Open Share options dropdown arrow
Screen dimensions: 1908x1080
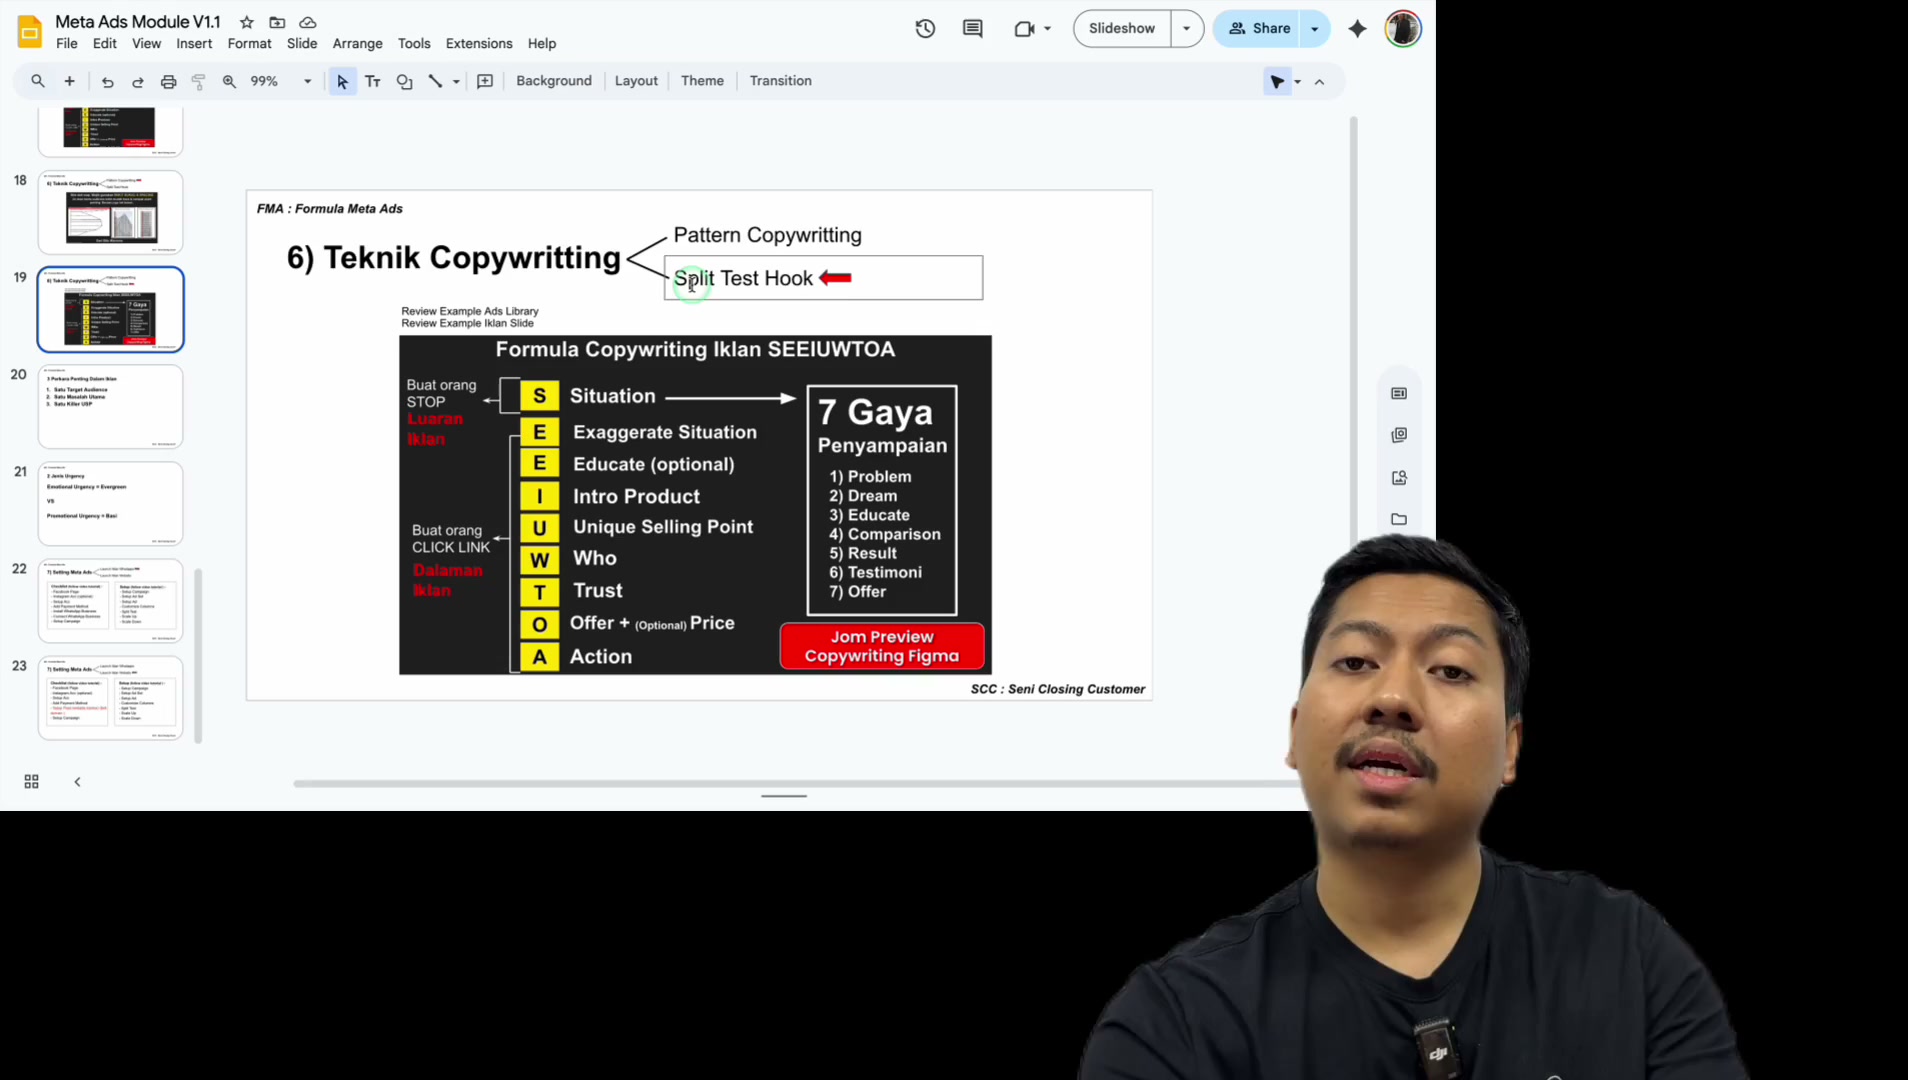point(1315,28)
